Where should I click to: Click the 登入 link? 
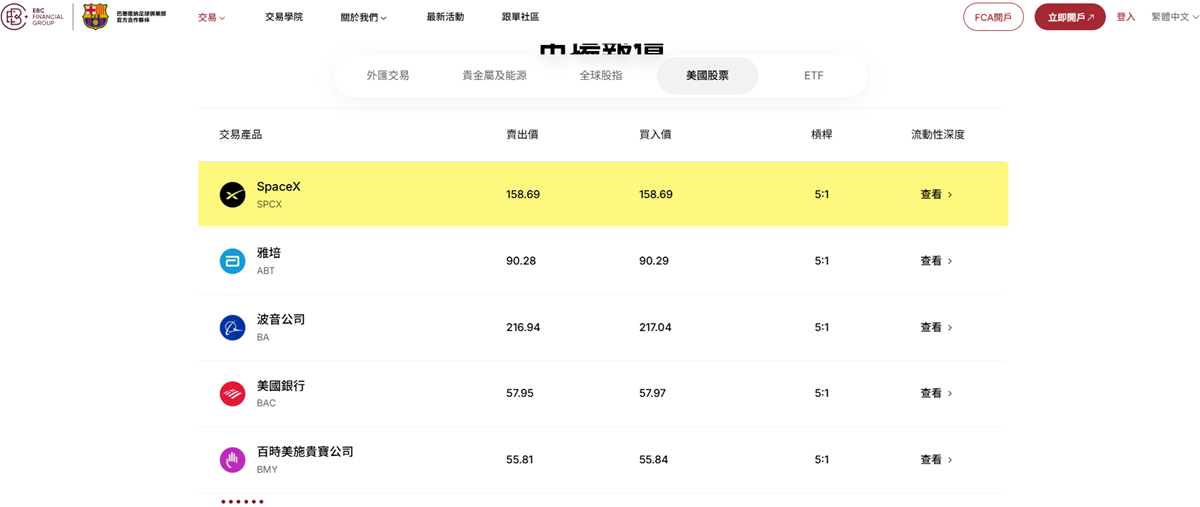pyautogui.click(x=1126, y=17)
